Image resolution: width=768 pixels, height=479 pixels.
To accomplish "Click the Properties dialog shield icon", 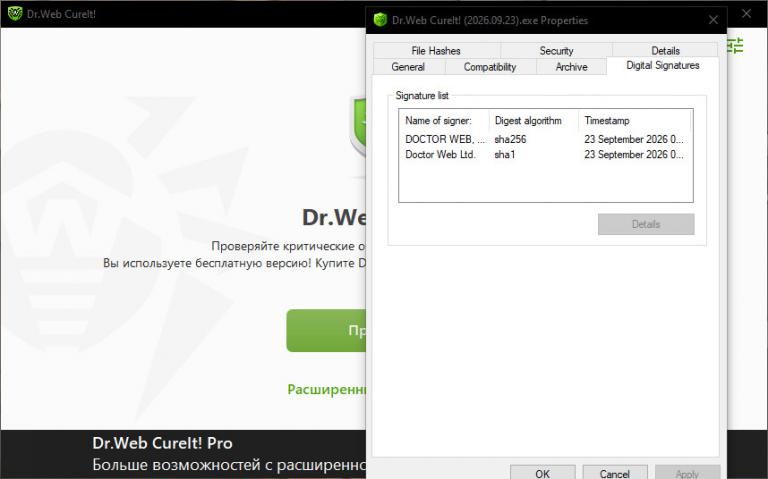I will [x=381, y=20].
